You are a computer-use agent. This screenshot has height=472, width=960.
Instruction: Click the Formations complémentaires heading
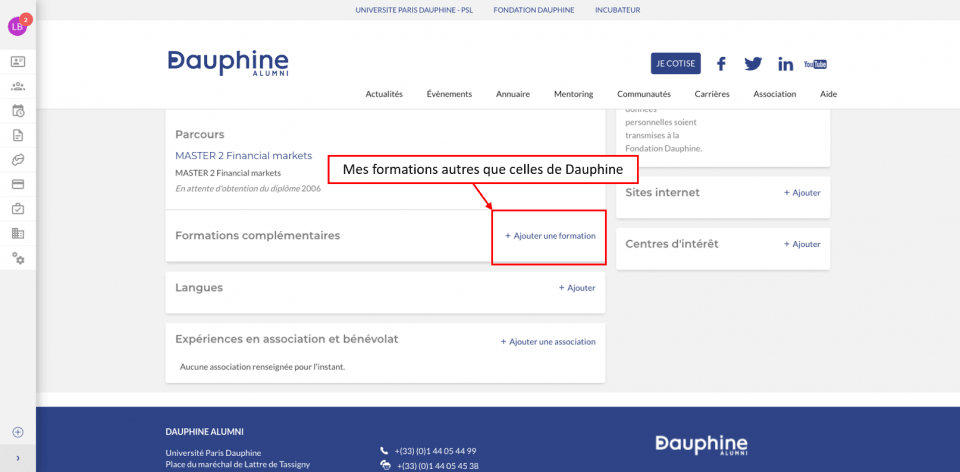pos(257,236)
